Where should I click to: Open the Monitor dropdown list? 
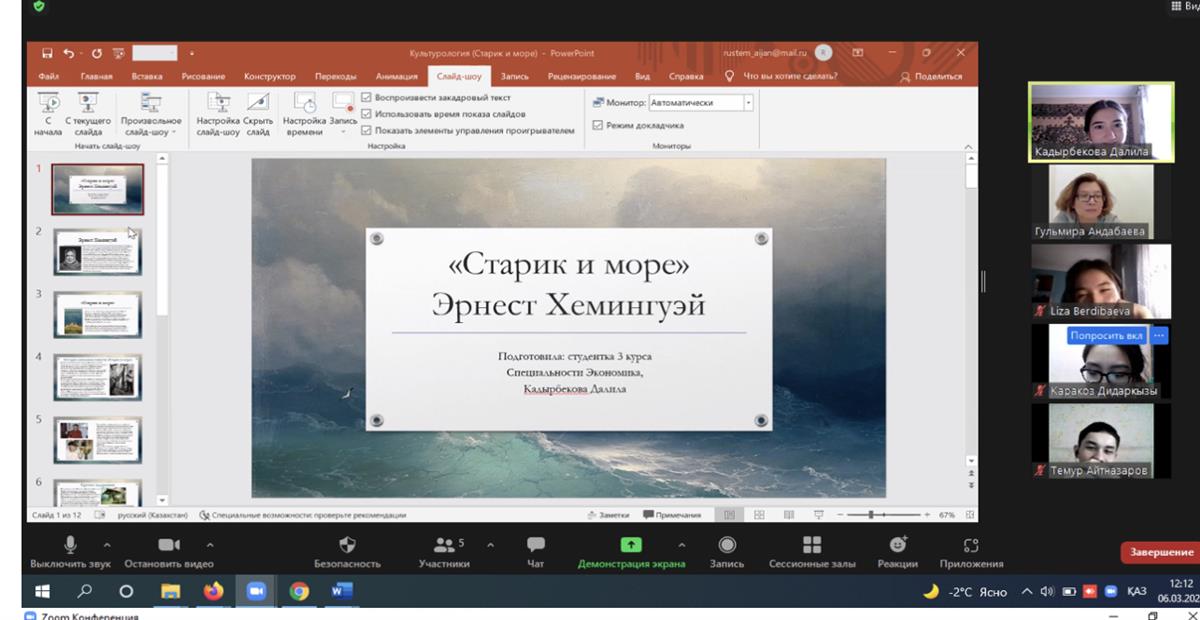(748, 103)
